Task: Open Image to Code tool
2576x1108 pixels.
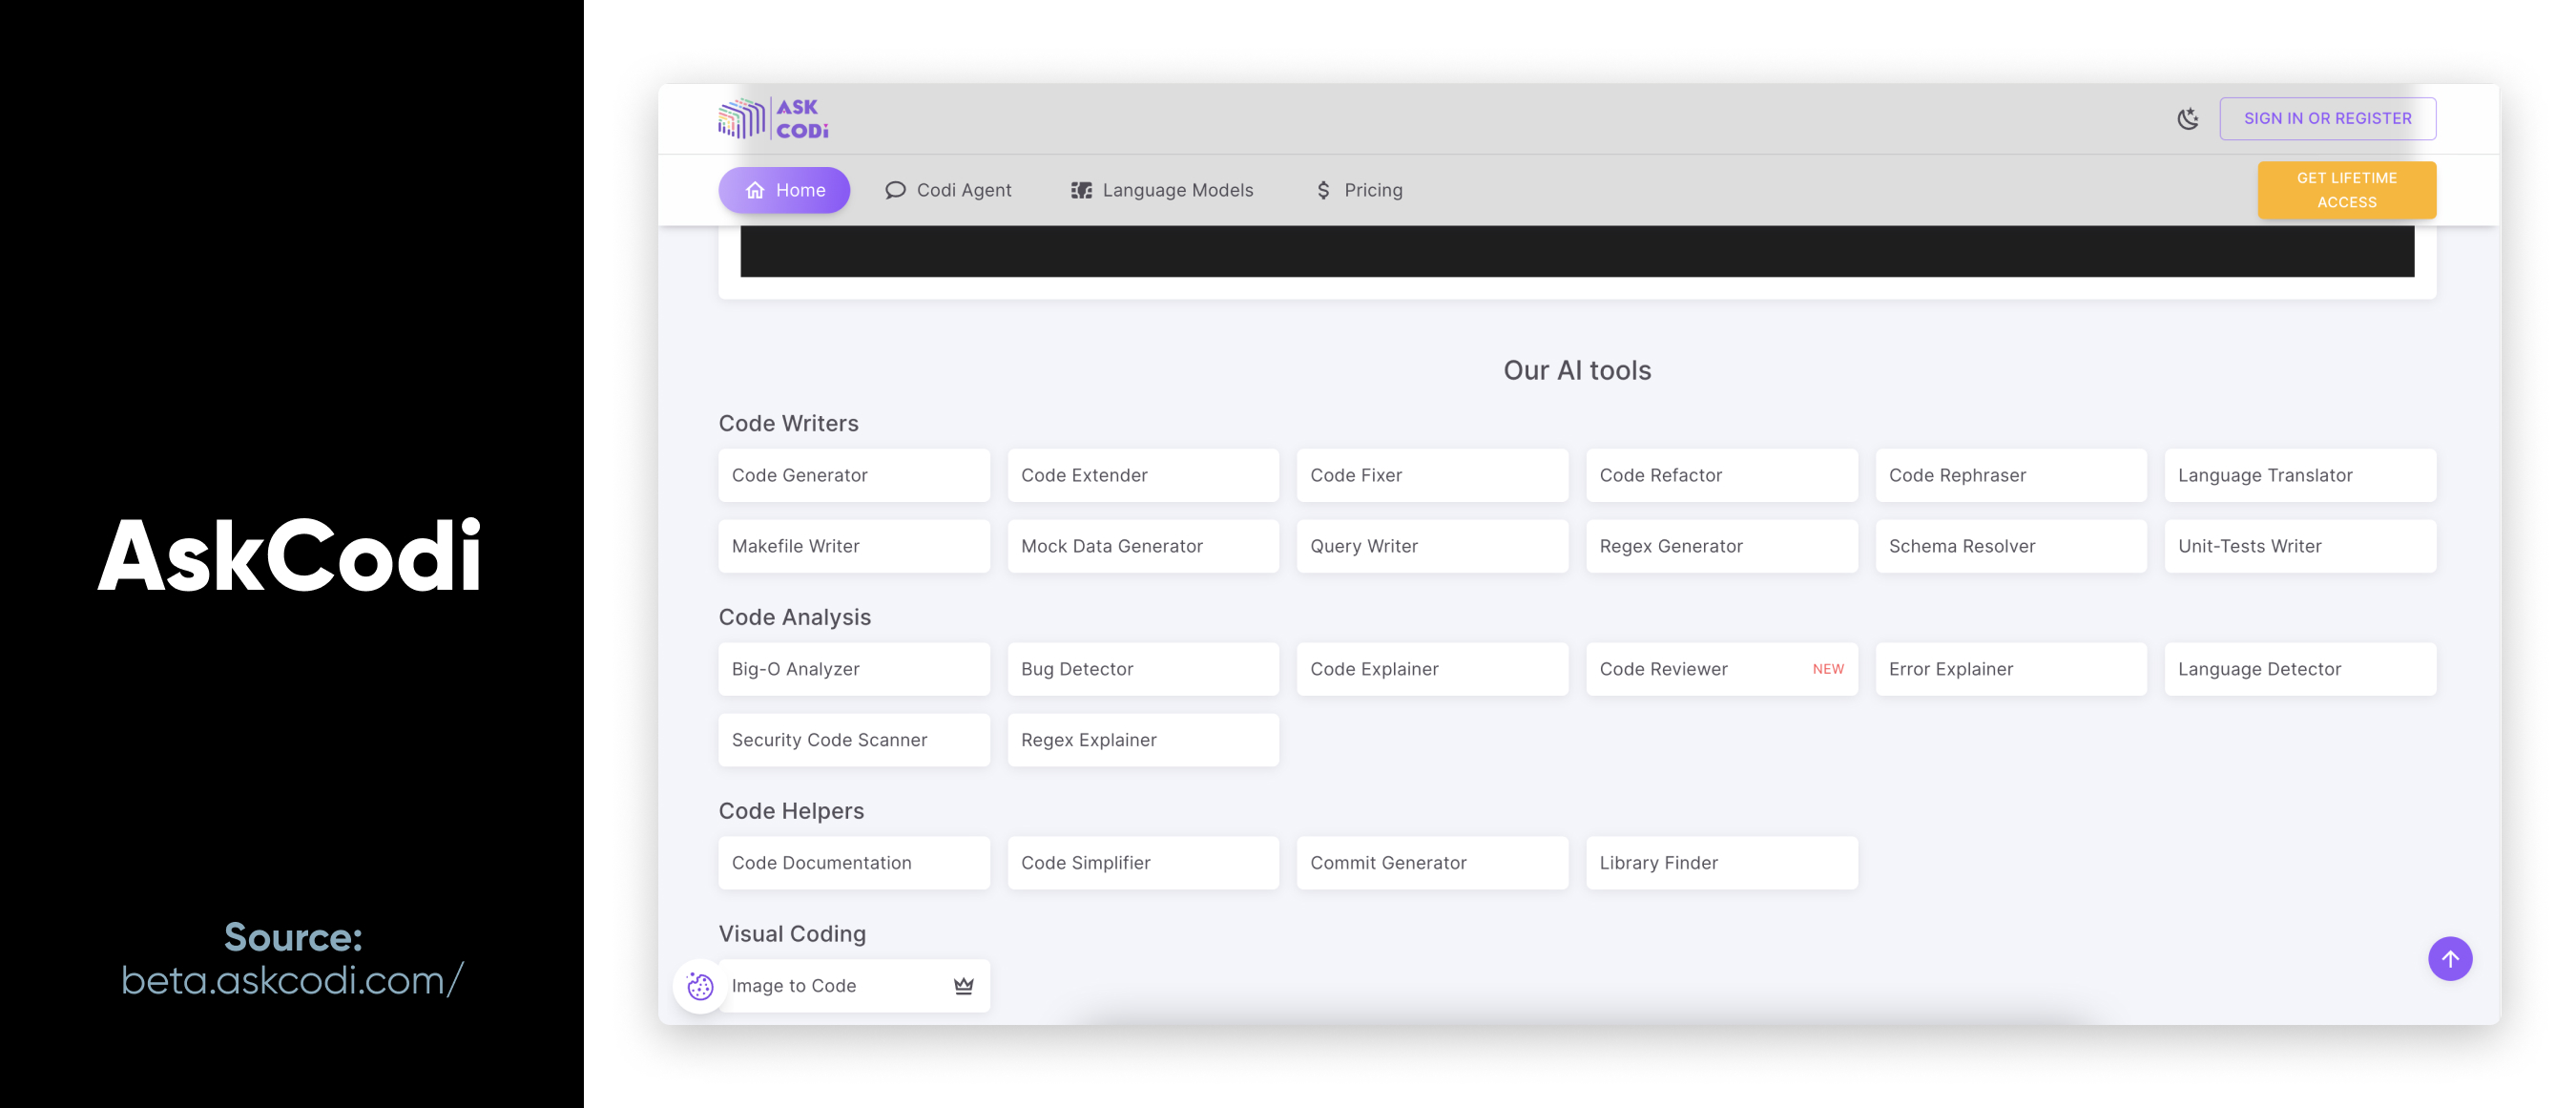Action: pyautogui.click(x=854, y=986)
